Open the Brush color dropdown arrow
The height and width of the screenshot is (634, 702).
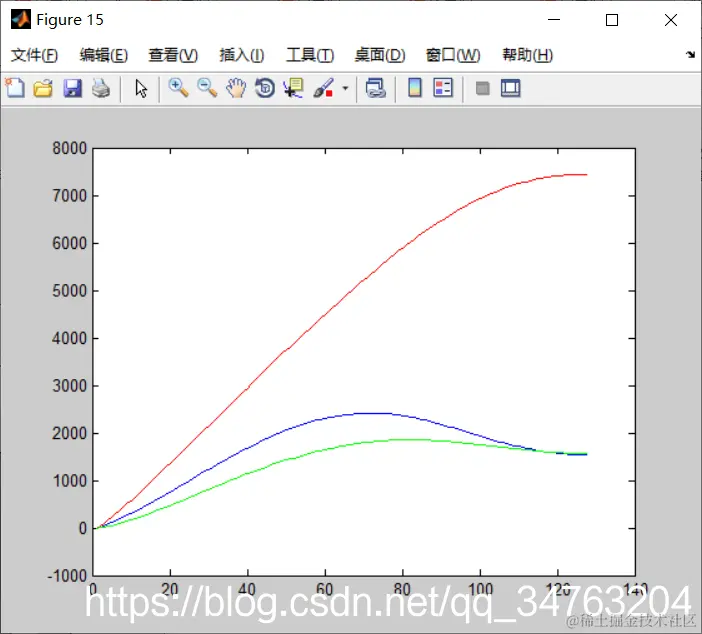click(345, 88)
